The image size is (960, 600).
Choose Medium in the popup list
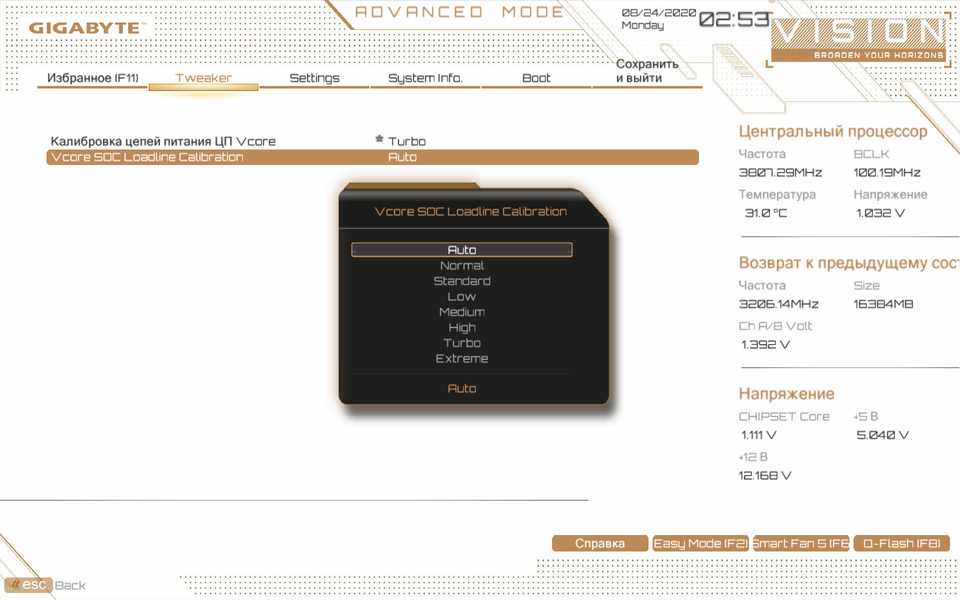coord(462,312)
